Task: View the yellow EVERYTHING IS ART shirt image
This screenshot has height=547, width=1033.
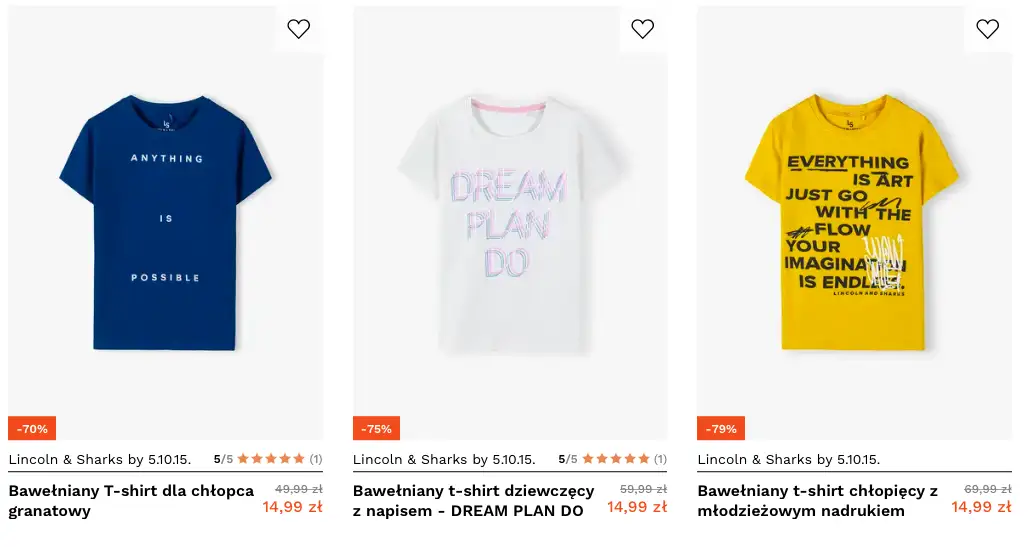Action: [x=854, y=222]
